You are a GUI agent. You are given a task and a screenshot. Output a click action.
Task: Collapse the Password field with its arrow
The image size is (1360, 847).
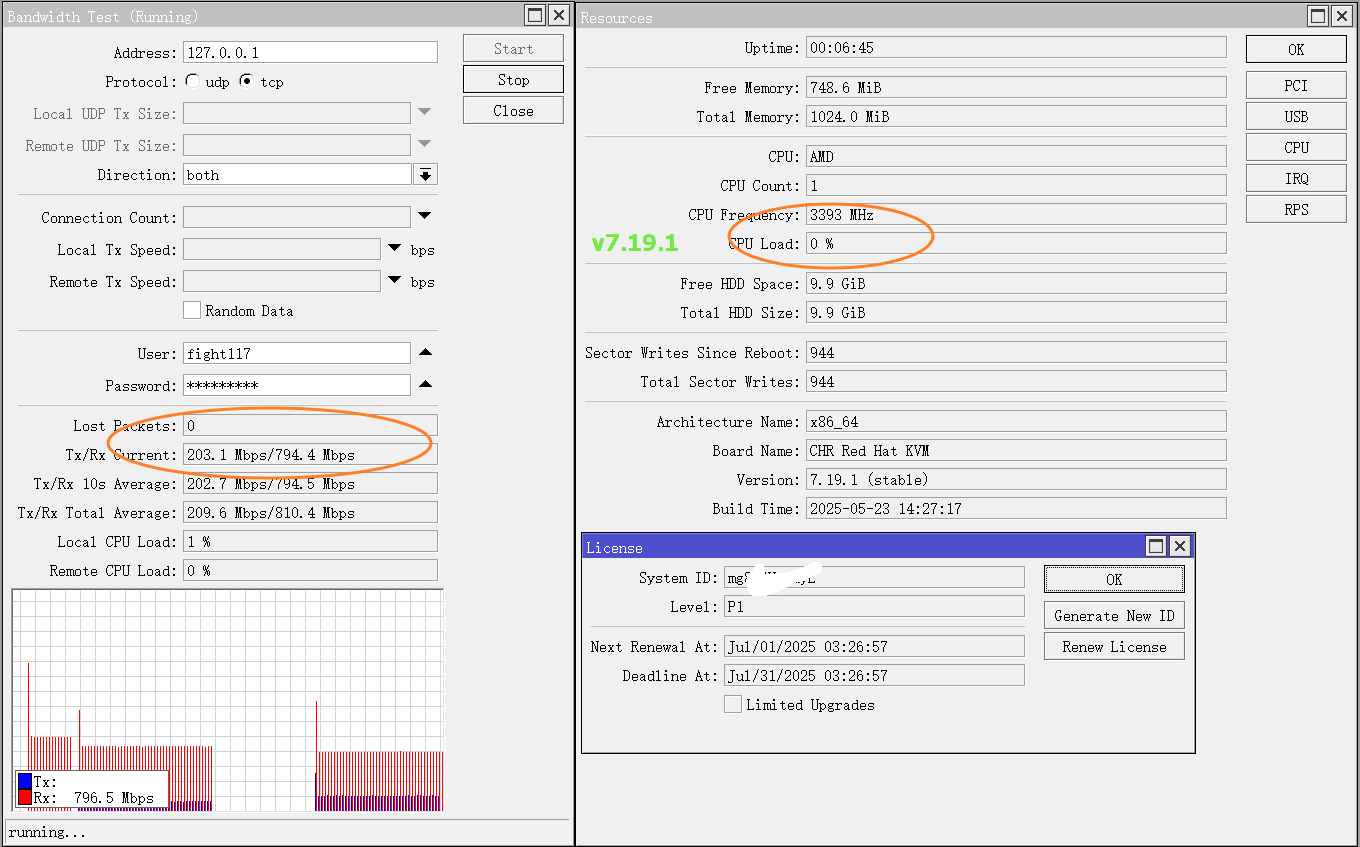tap(425, 384)
